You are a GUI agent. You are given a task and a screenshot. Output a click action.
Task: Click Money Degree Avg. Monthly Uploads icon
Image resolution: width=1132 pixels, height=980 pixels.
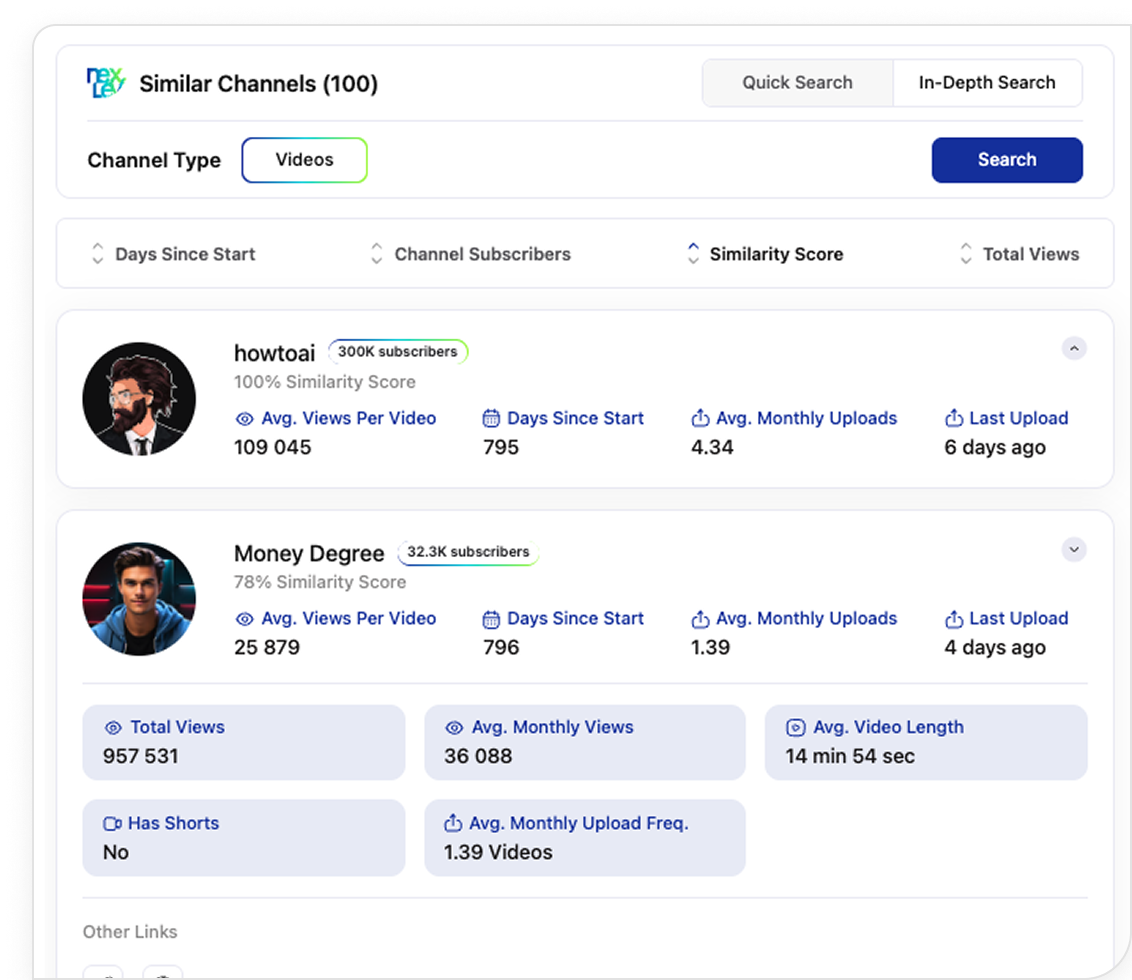coord(700,618)
